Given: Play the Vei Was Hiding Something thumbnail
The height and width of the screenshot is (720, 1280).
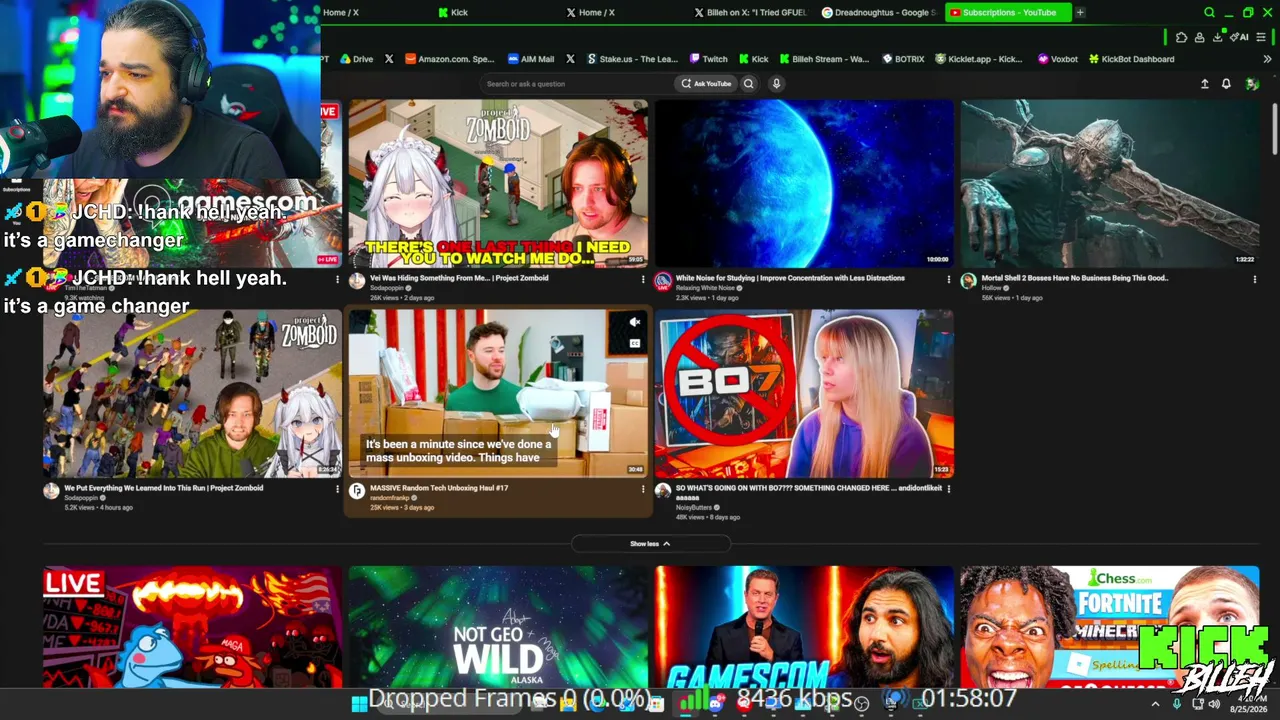Looking at the screenshot, I should tap(498, 184).
